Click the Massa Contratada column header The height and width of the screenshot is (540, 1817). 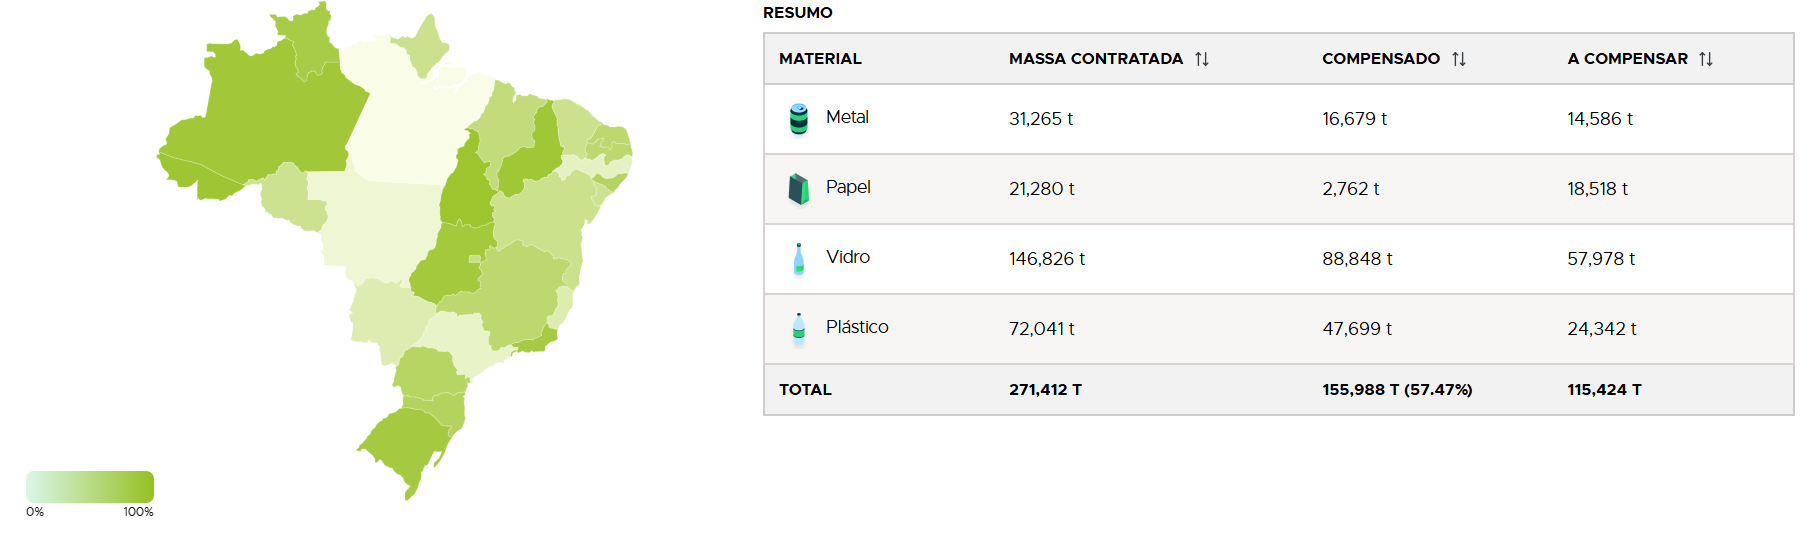(1095, 59)
